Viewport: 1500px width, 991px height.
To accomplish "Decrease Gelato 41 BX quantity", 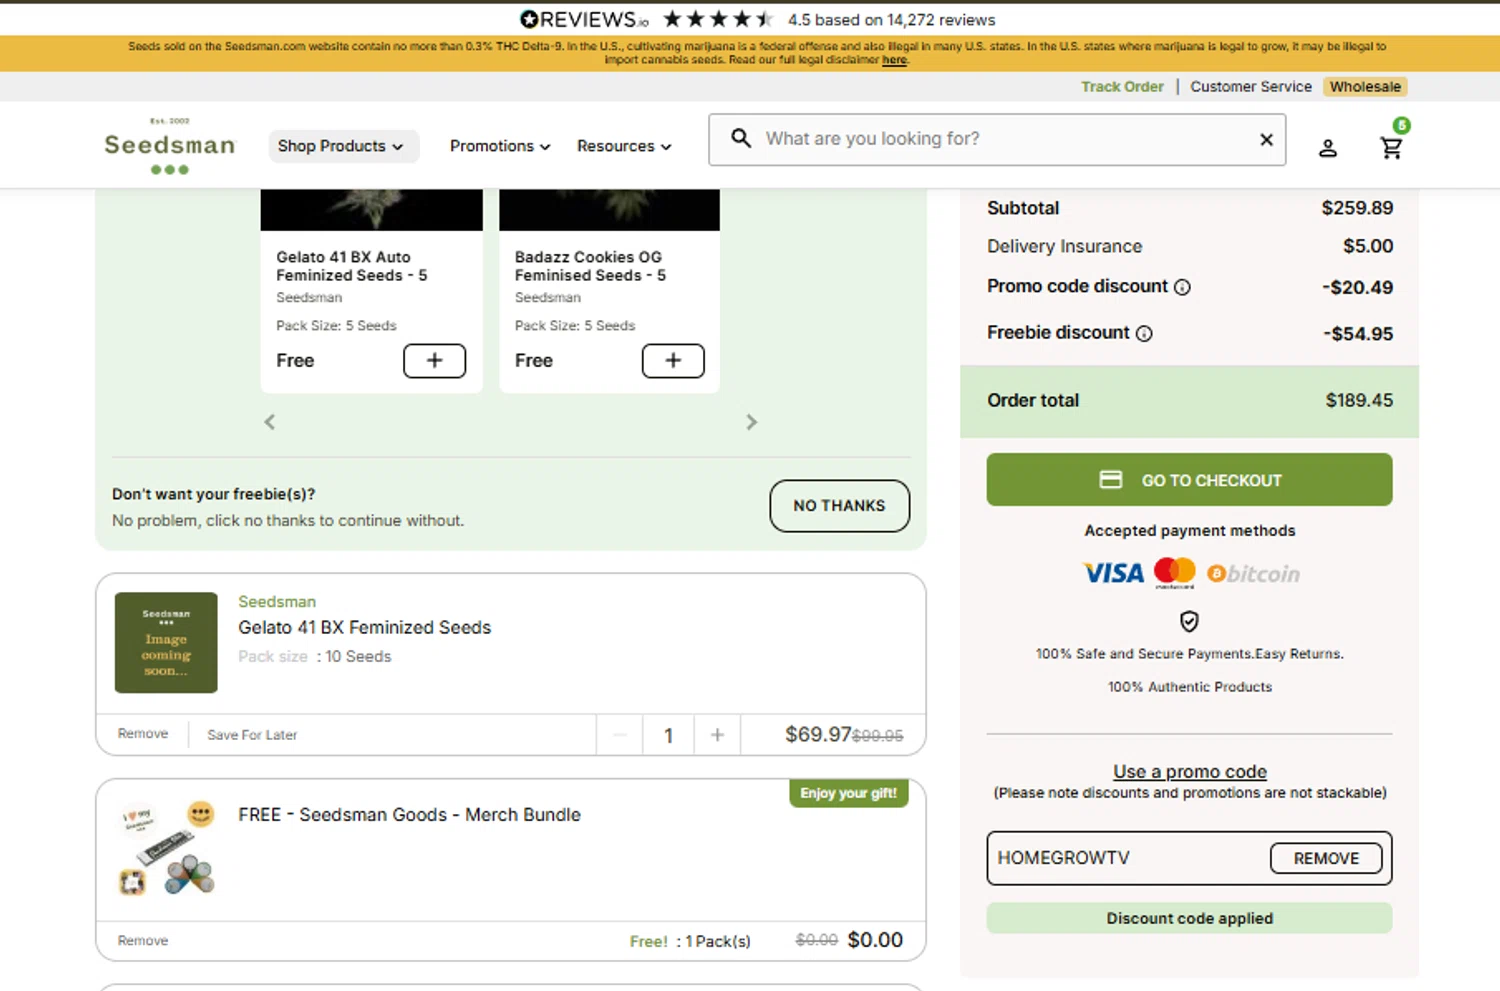I will (620, 735).
